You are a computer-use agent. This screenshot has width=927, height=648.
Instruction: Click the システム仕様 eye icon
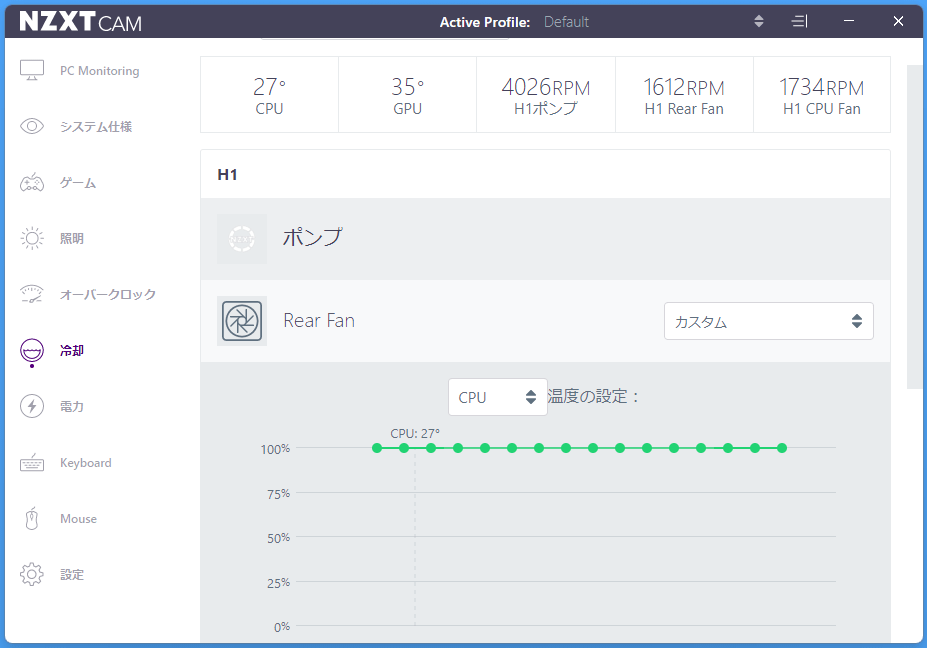32,126
